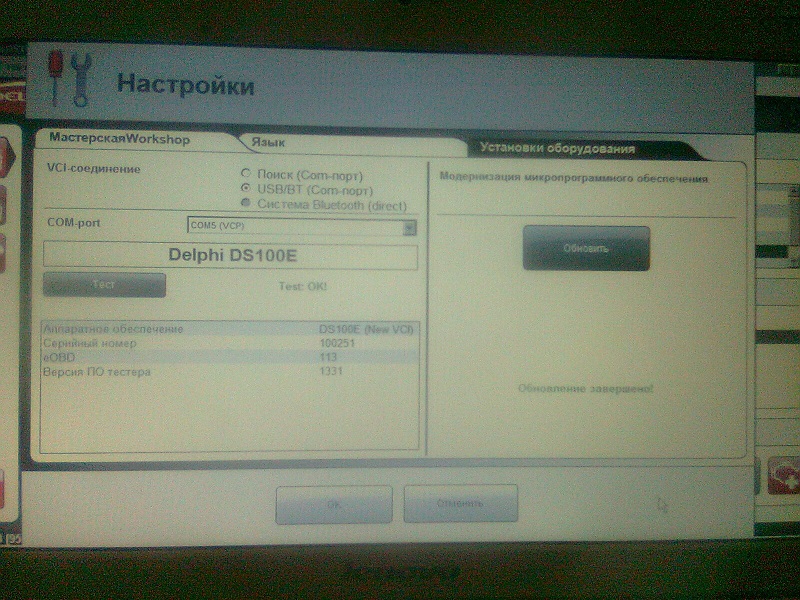This screenshot has height=600, width=800.
Task: Click the tester software version value 1331
Action: pos(331,371)
